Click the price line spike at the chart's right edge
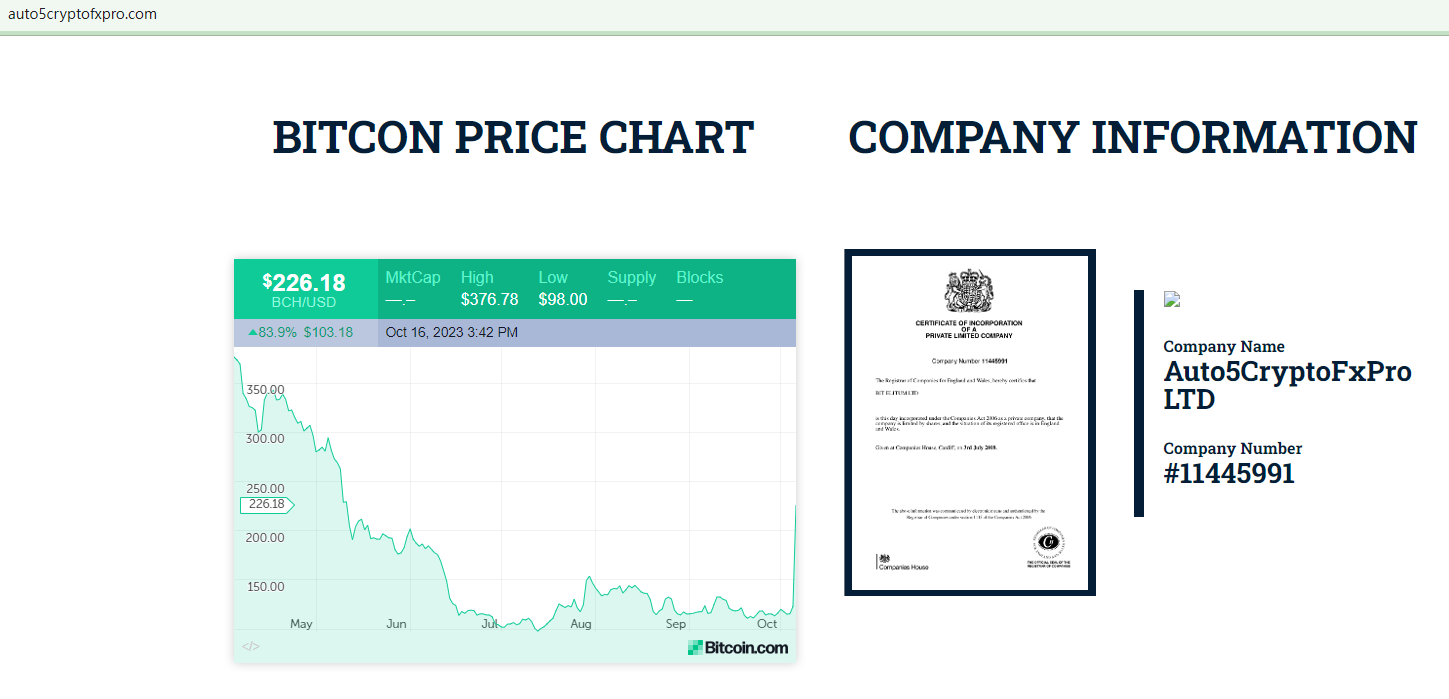1449x699 pixels. (793, 560)
